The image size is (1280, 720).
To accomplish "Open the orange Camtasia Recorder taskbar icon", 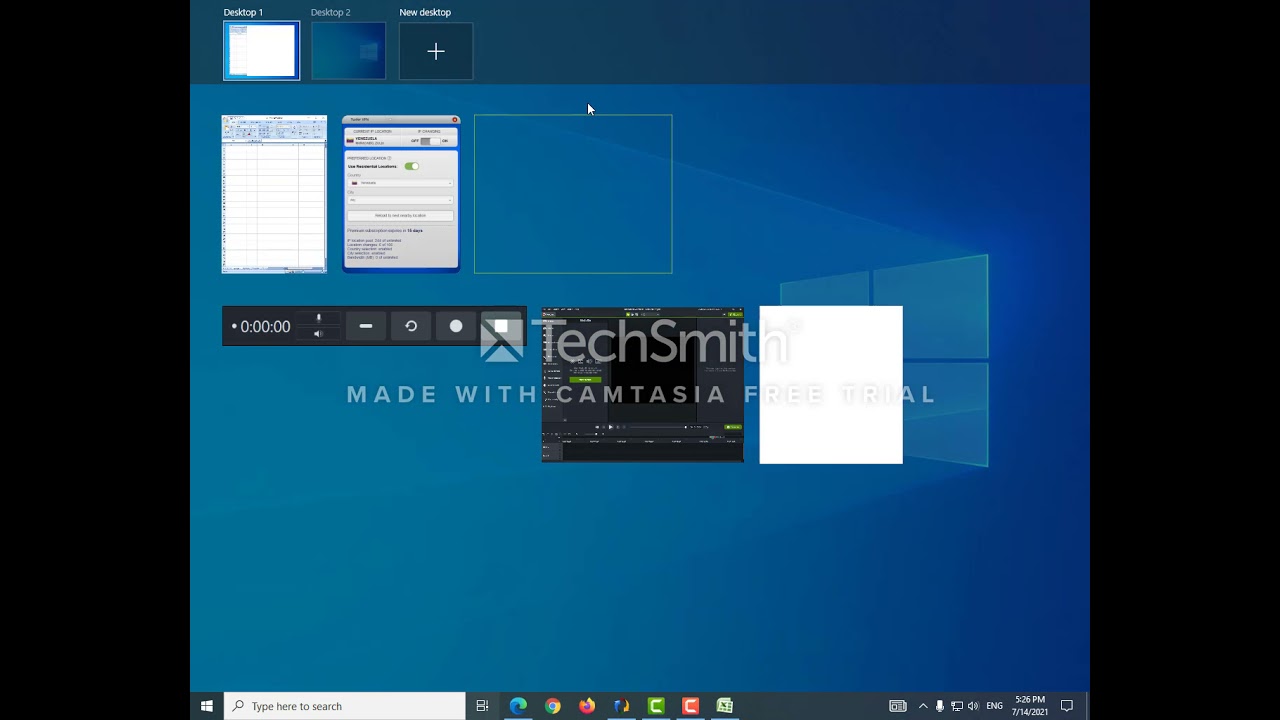I will (x=690, y=706).
